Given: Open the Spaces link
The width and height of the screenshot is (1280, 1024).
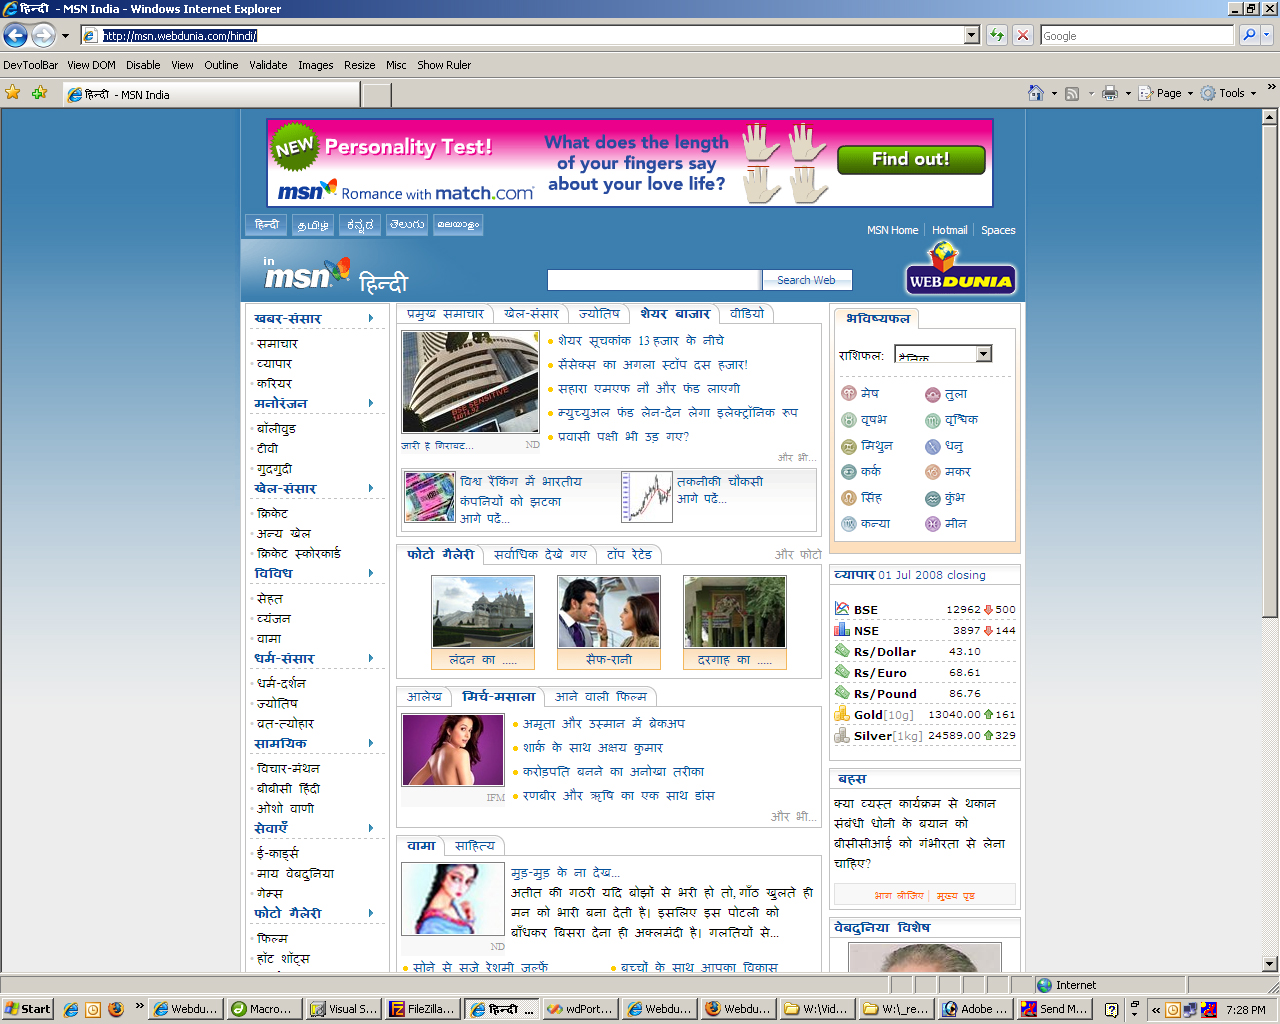Looking at the screenshot, I should (998, 230).
